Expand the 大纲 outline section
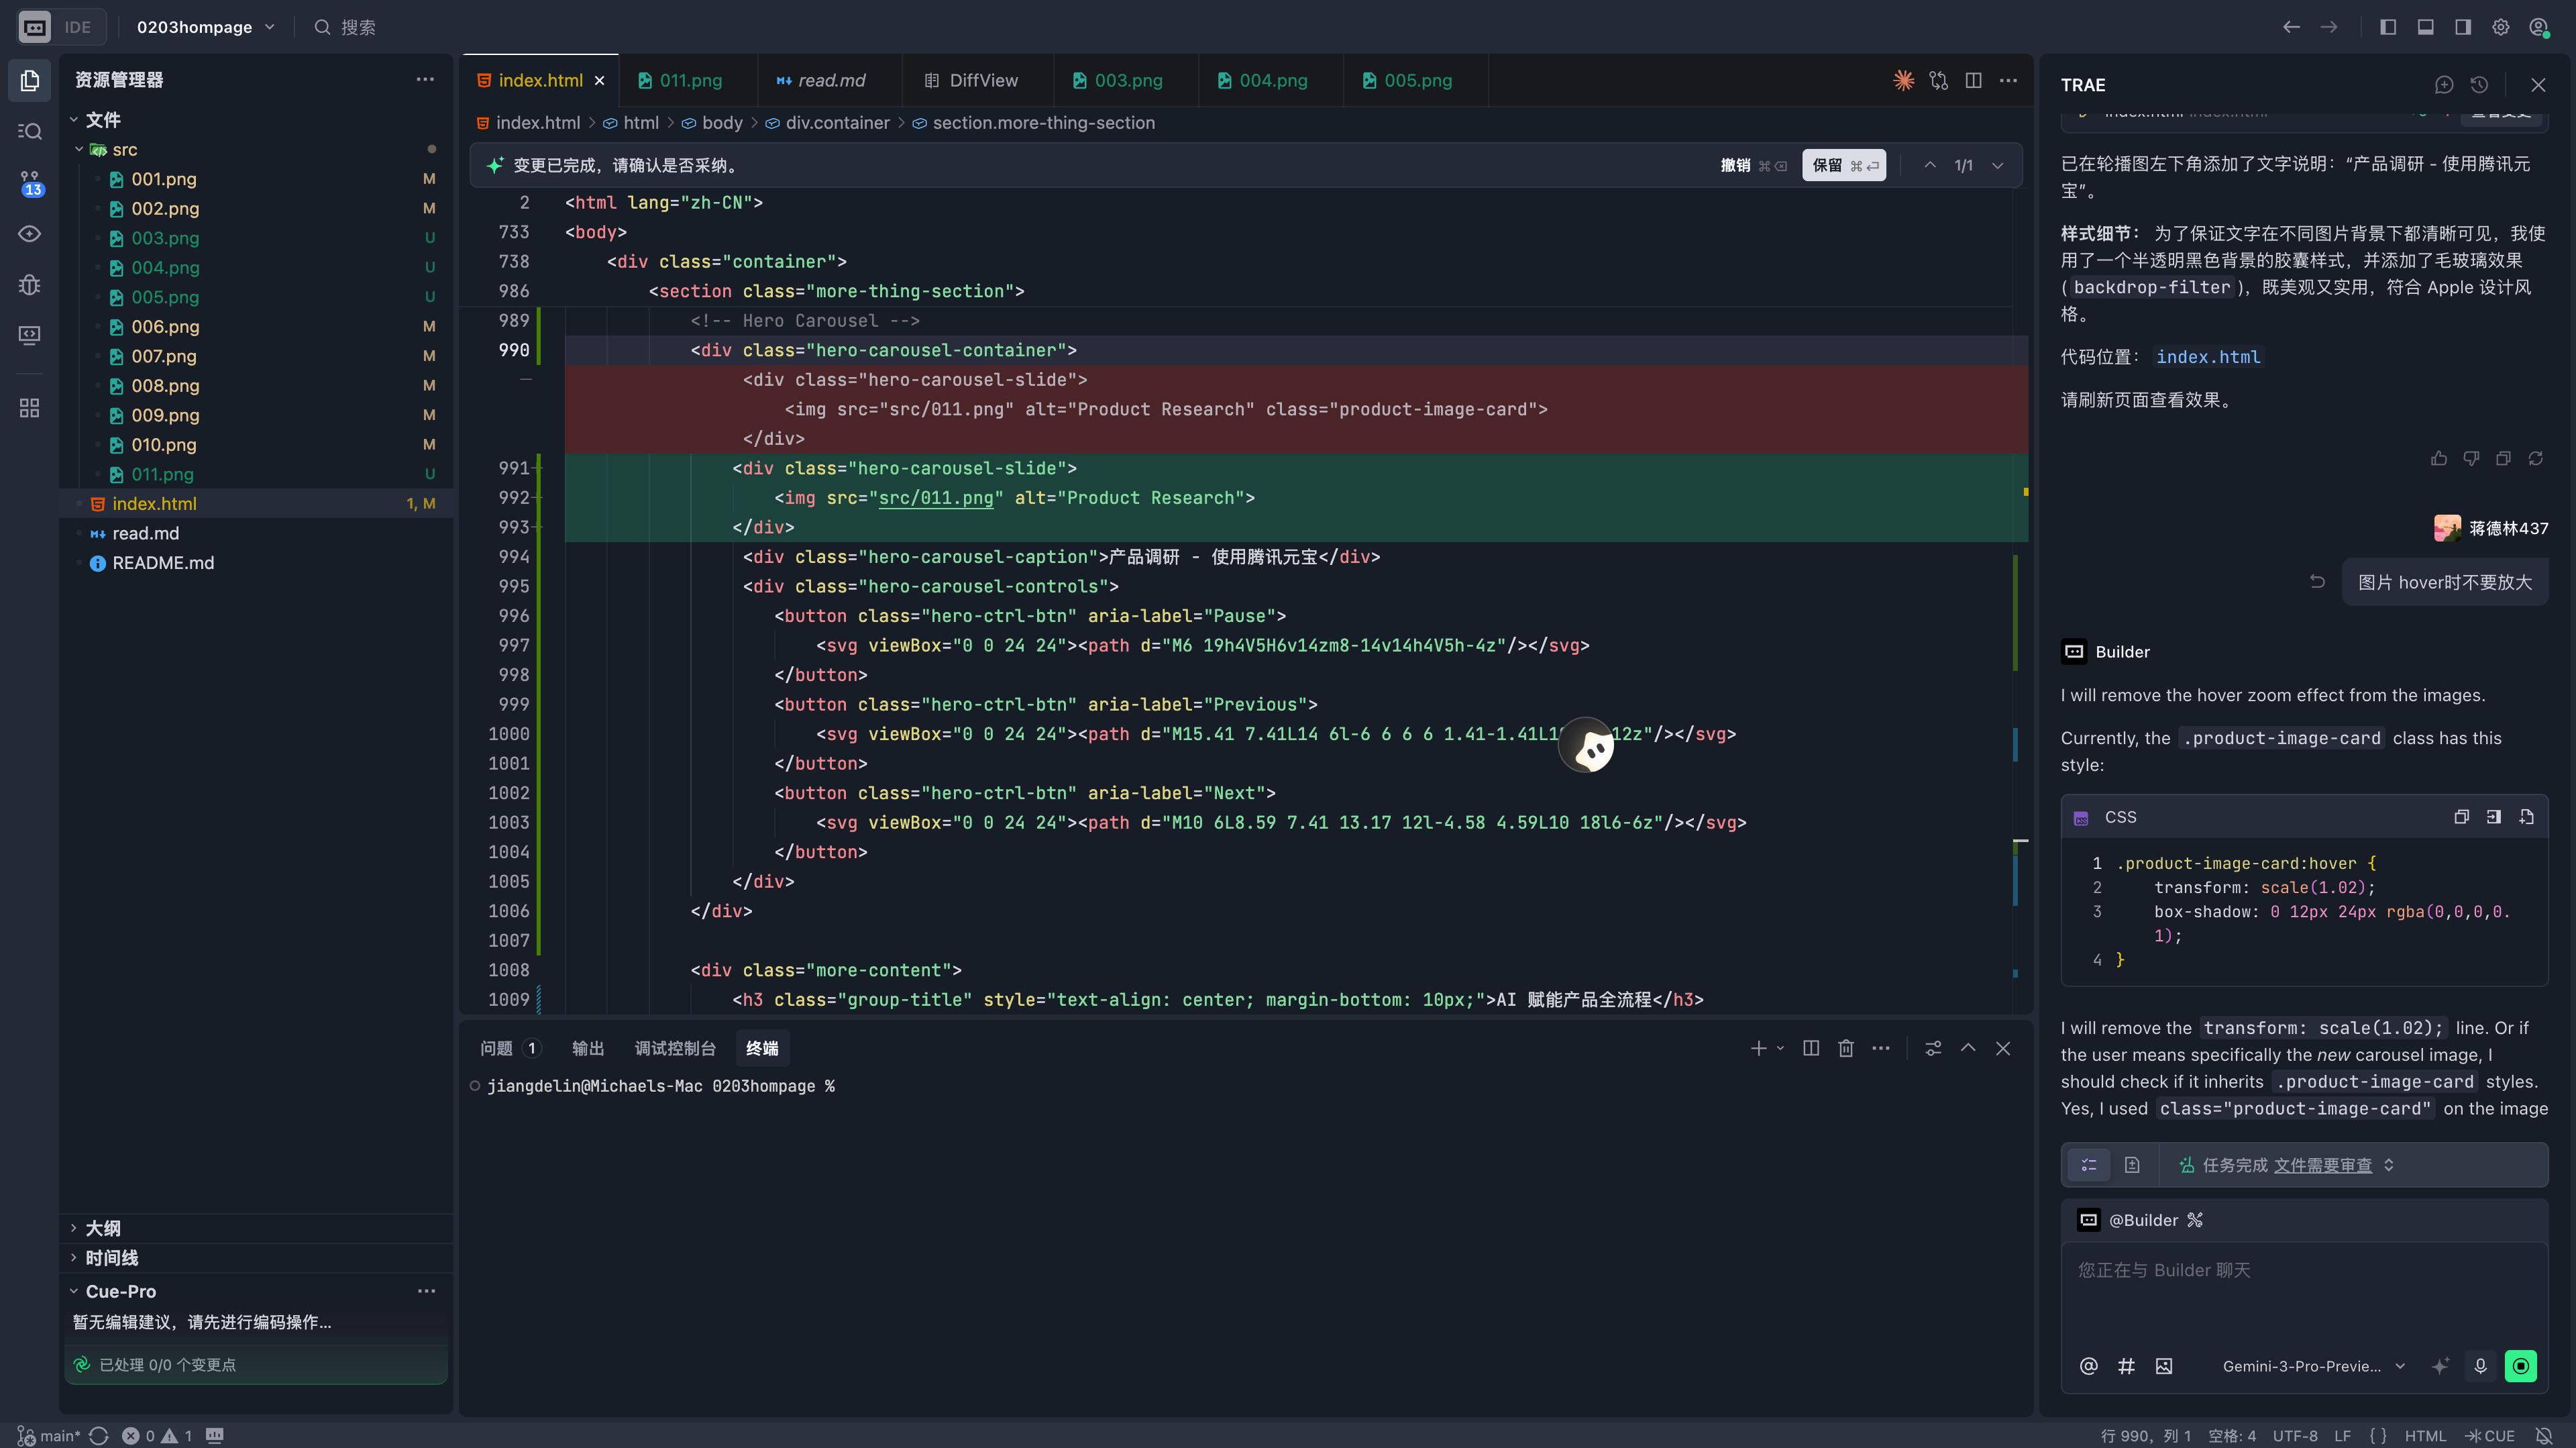This screenshot has height=1448, width=2576. [x=103, y=1228]
